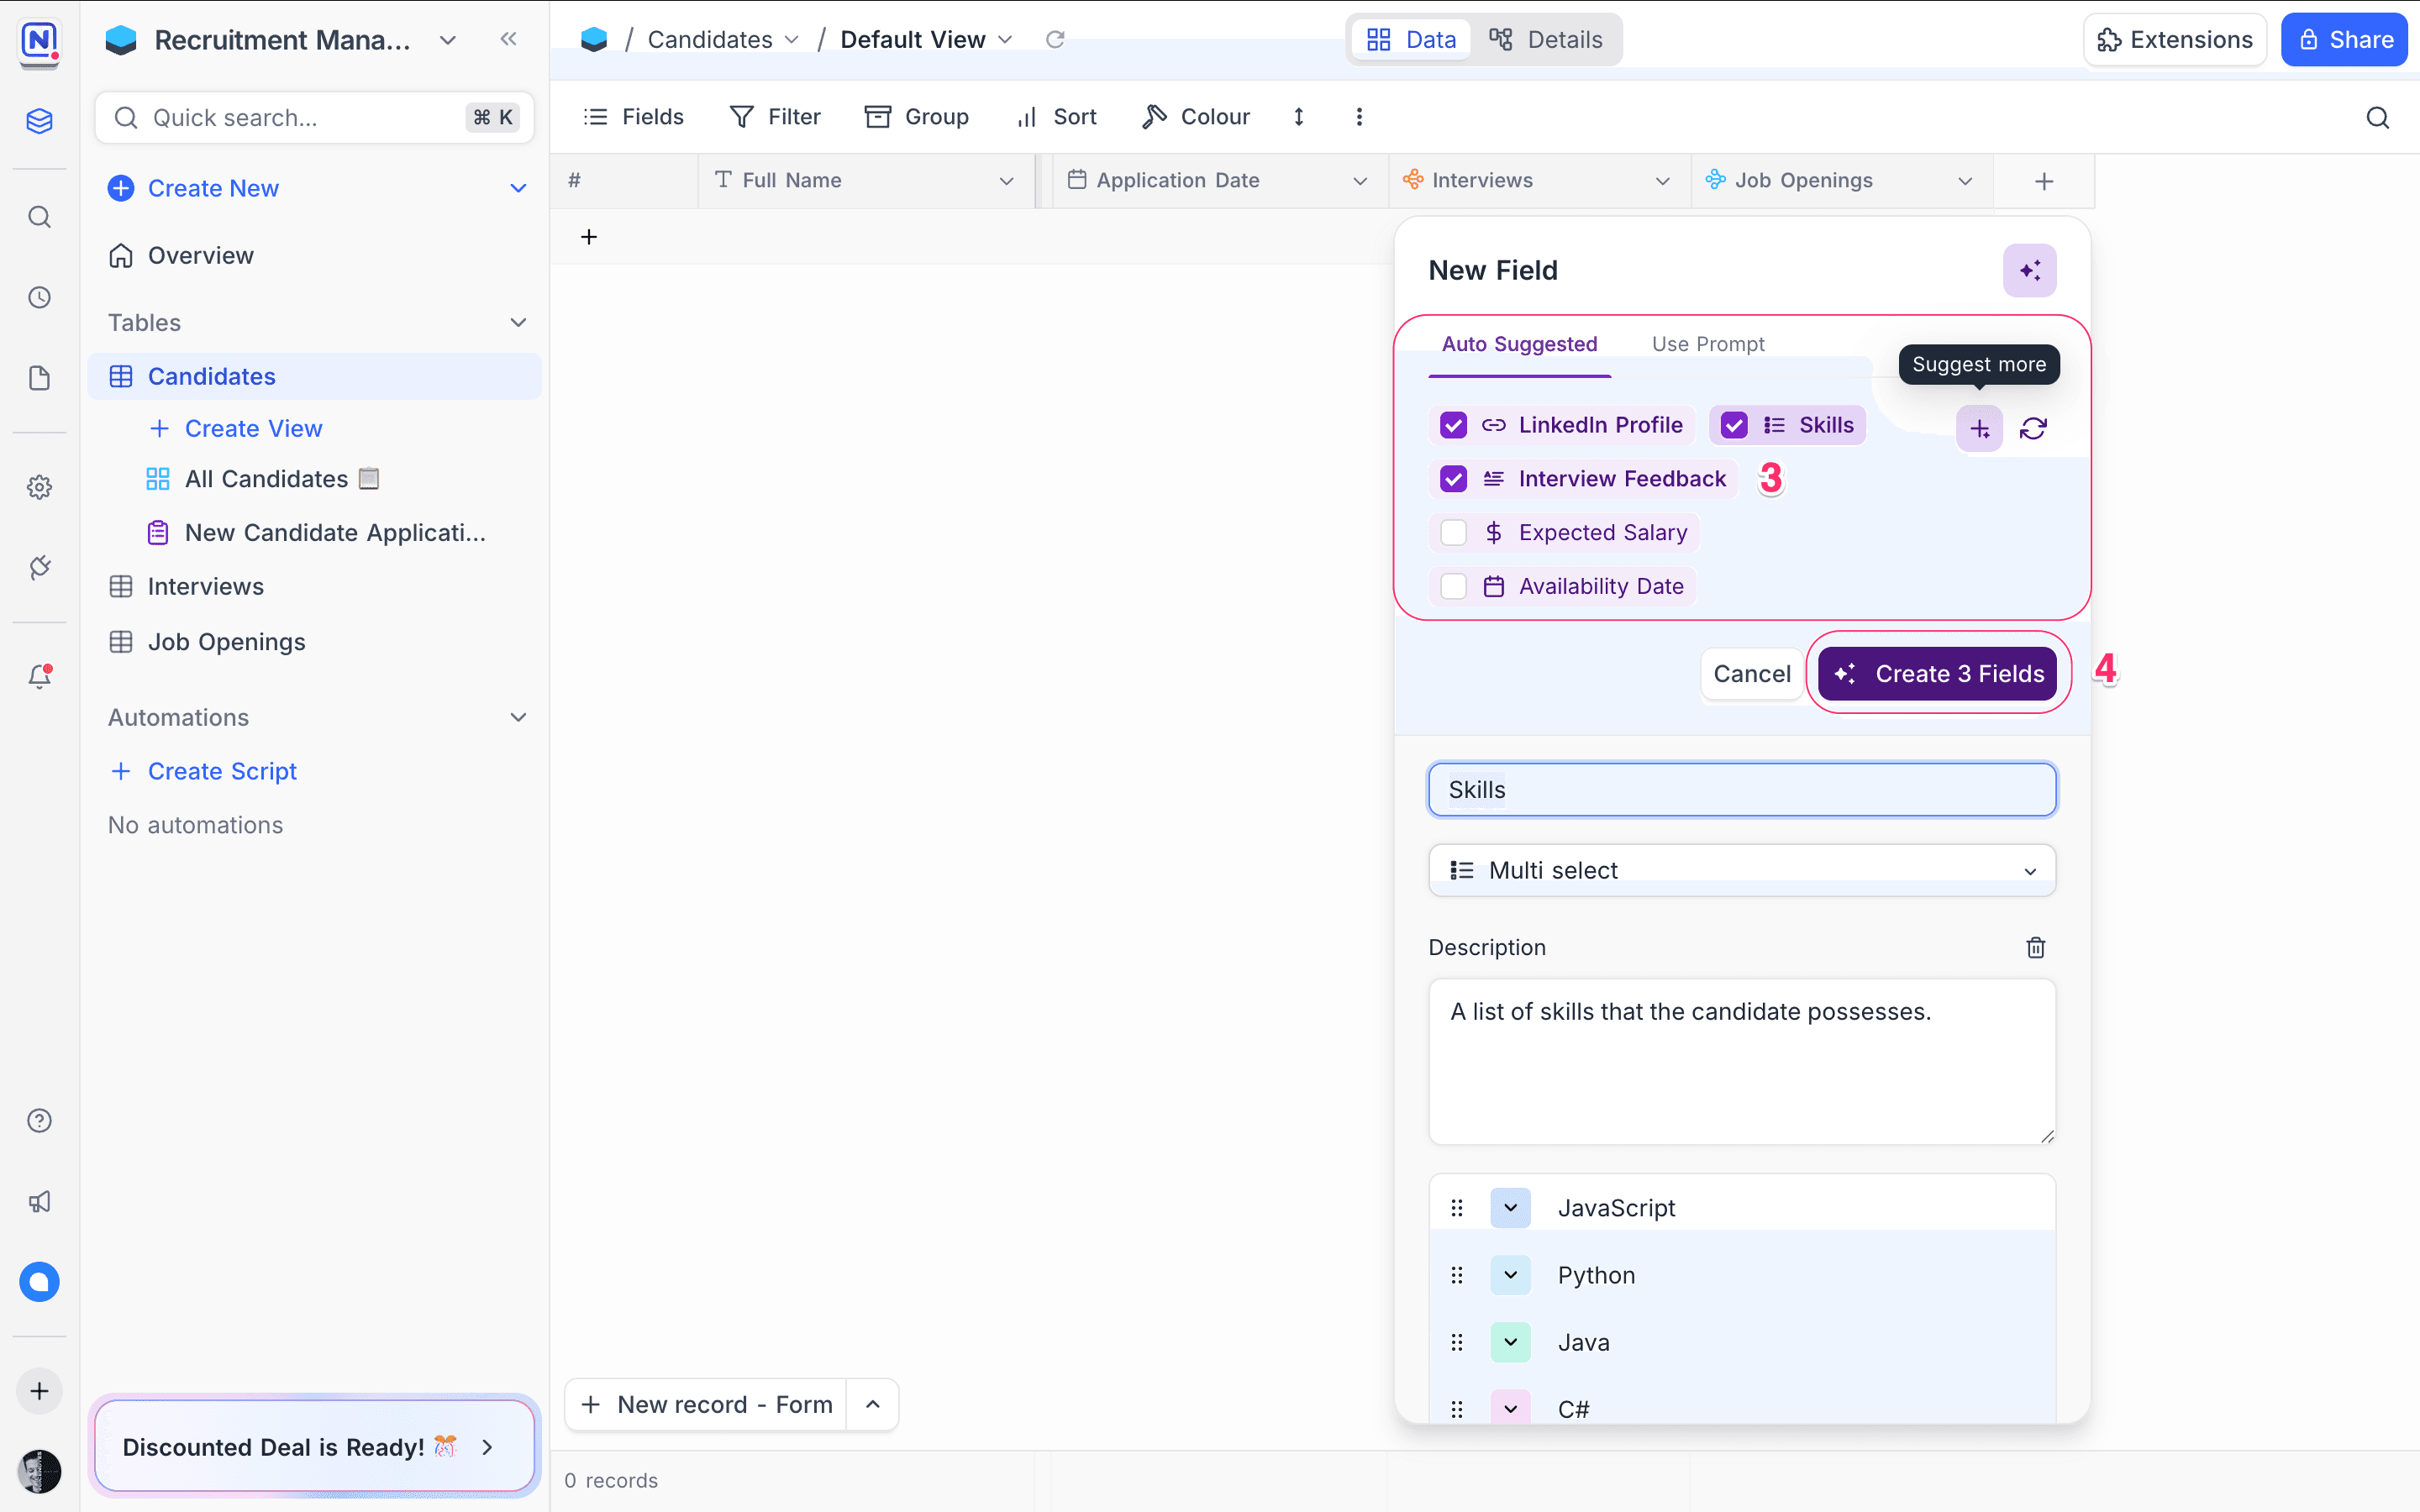Screen dimensions: 2420x1512
Task: Click the search icon at top right
Action: (2377, 117)
